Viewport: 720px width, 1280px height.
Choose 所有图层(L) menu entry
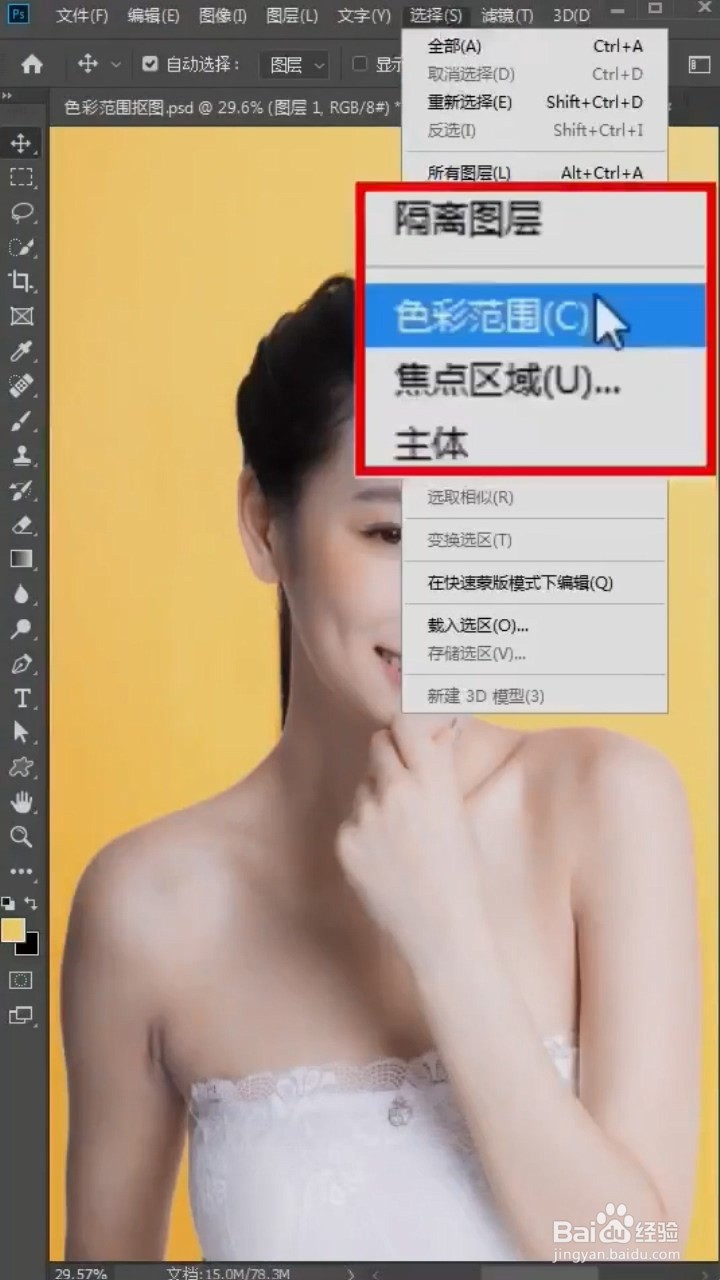tap(535, 172)
